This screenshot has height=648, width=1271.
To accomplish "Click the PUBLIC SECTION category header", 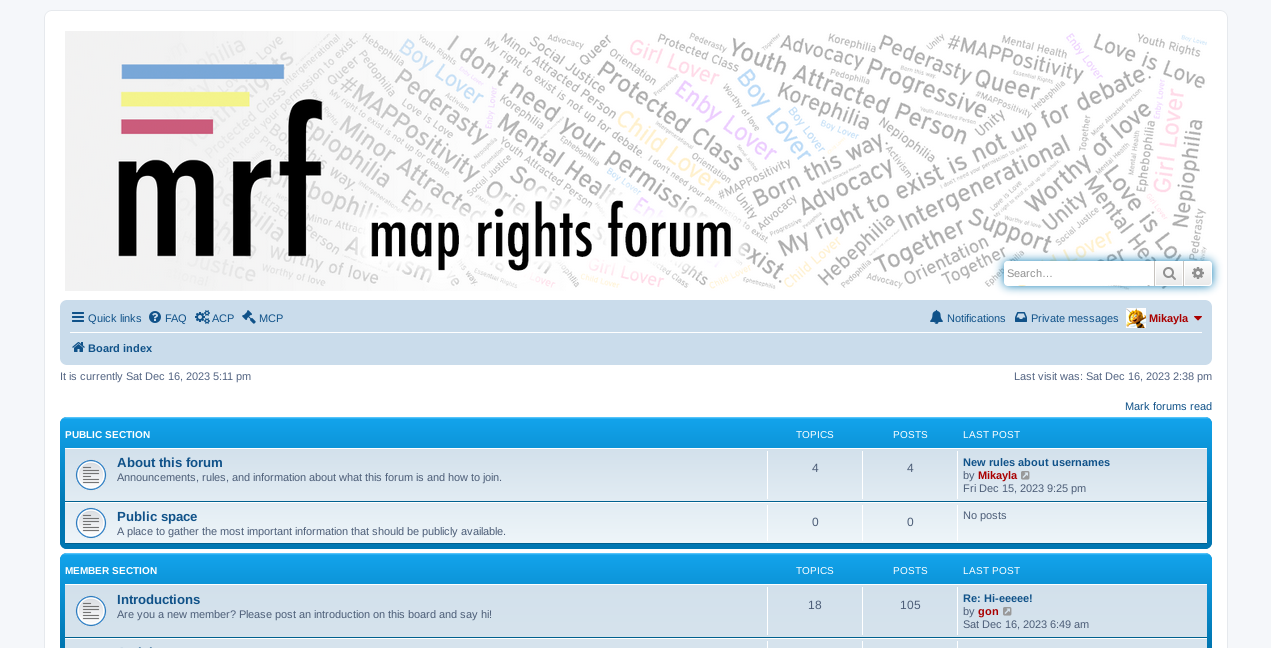I will [x=107, y=434].
